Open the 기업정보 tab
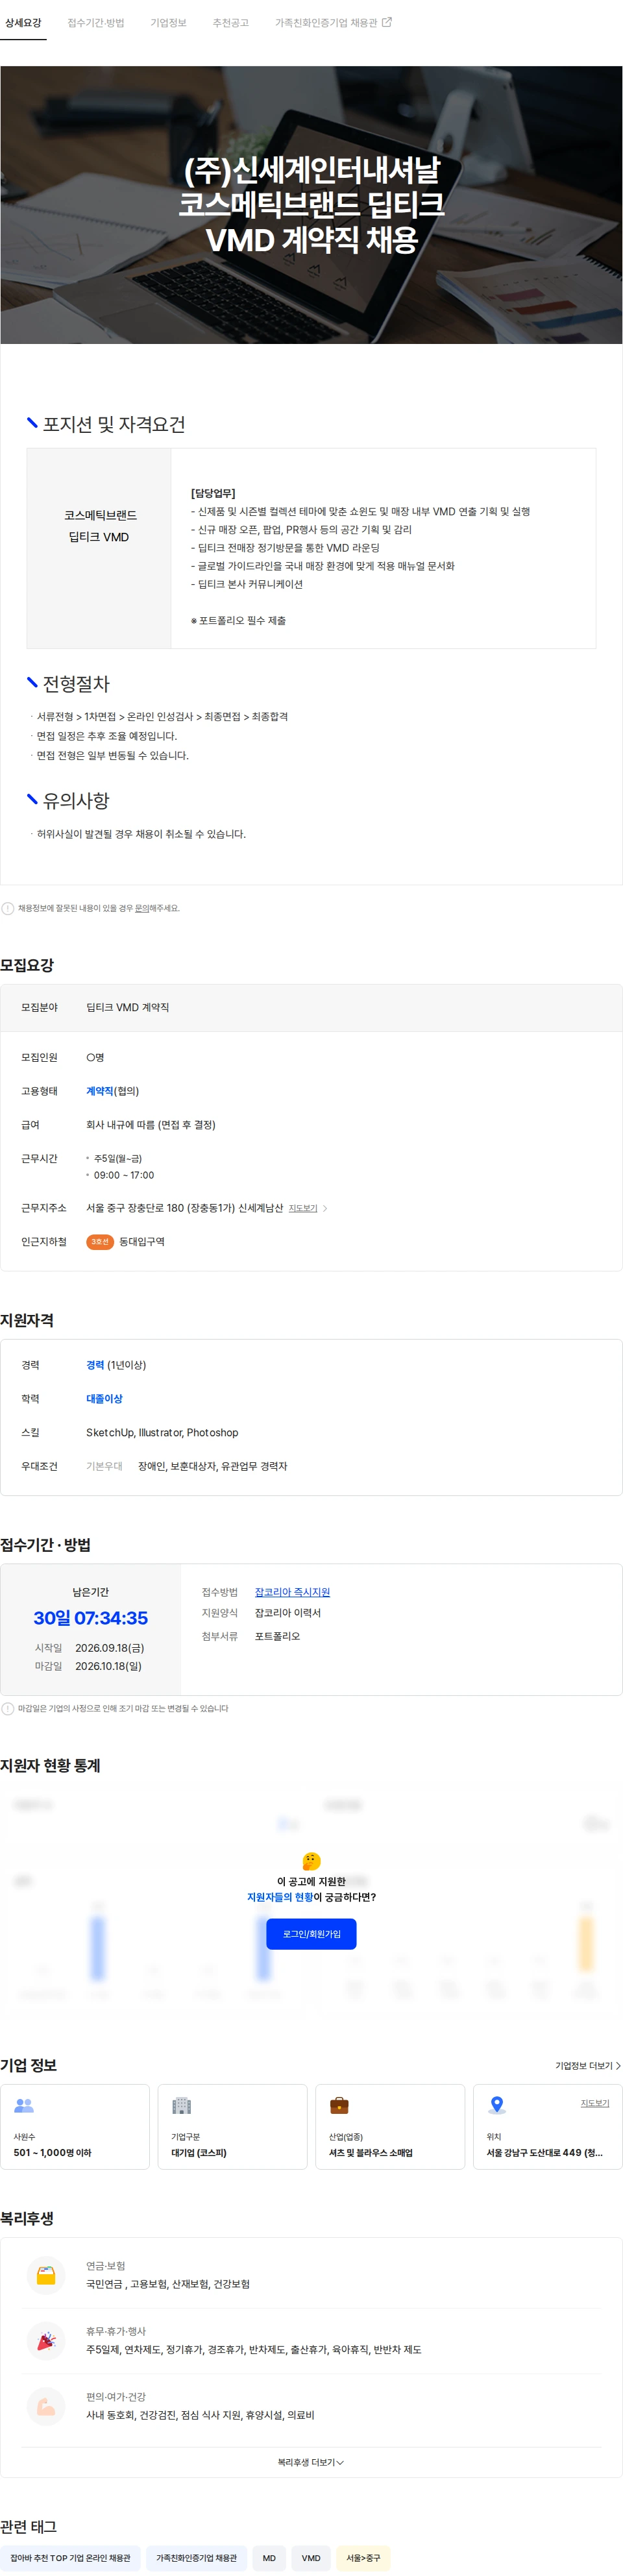Image resolution: width=623 pixels, height=2576 pixels. [x=168, y=22]
